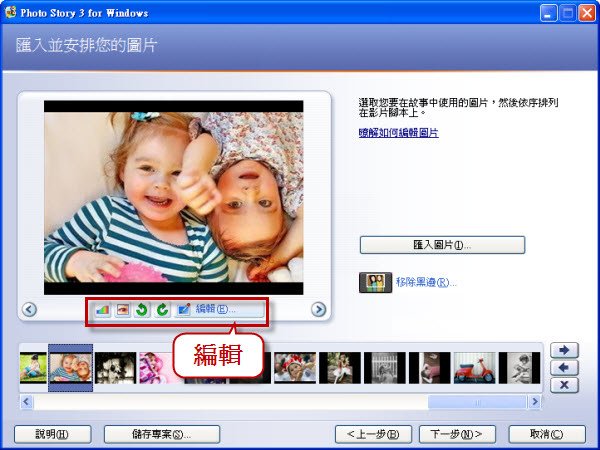Click the red-eye correction icon

click(122, 310)
